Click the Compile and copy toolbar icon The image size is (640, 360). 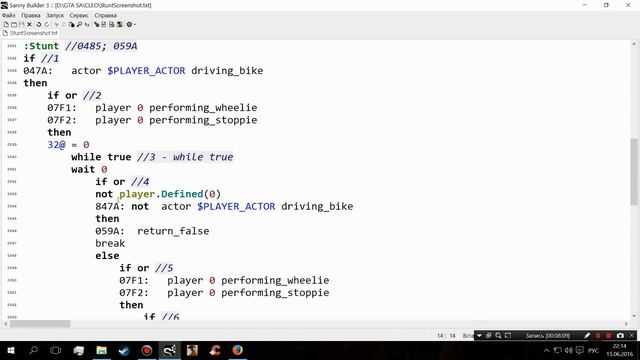pos(104,24)
